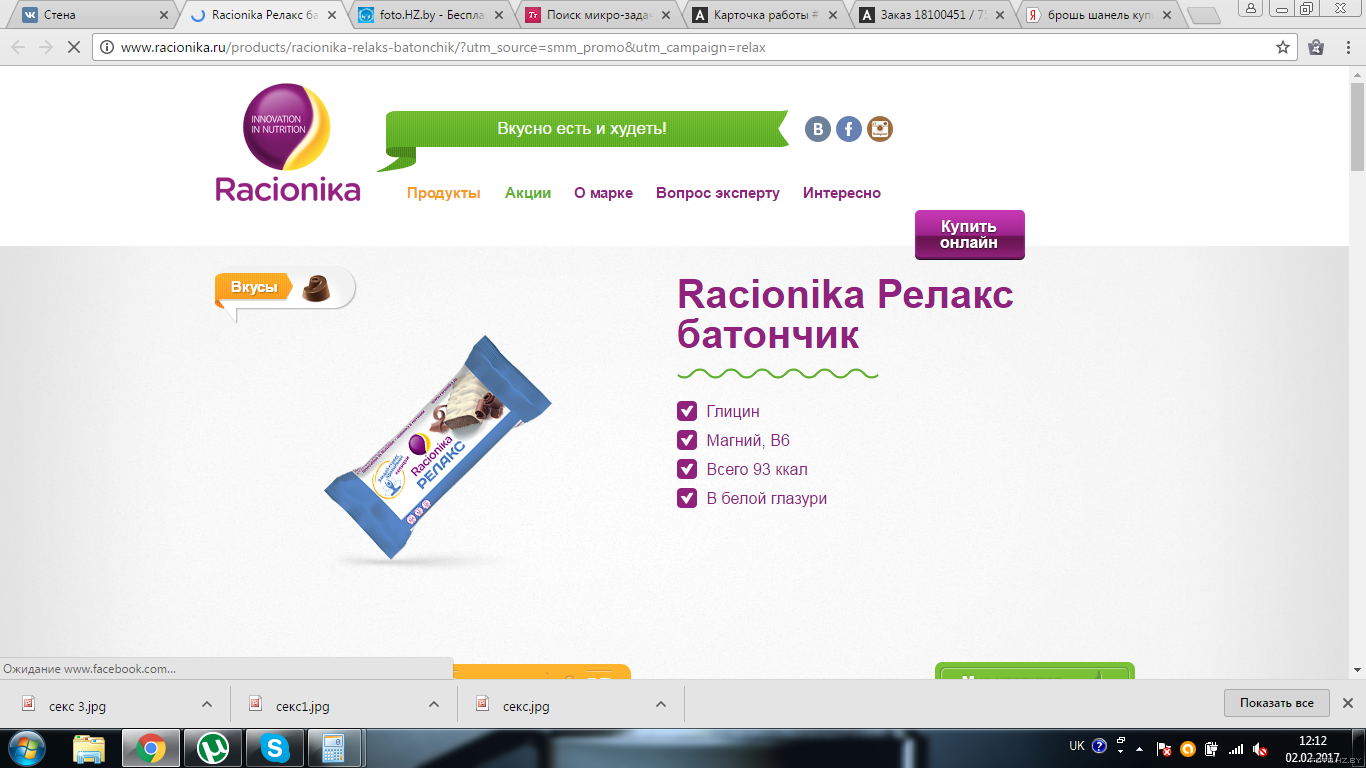This screenshot has width=1366, height=768.
Task: Open Продукты menu item
Action: click(x=444, y=193)
